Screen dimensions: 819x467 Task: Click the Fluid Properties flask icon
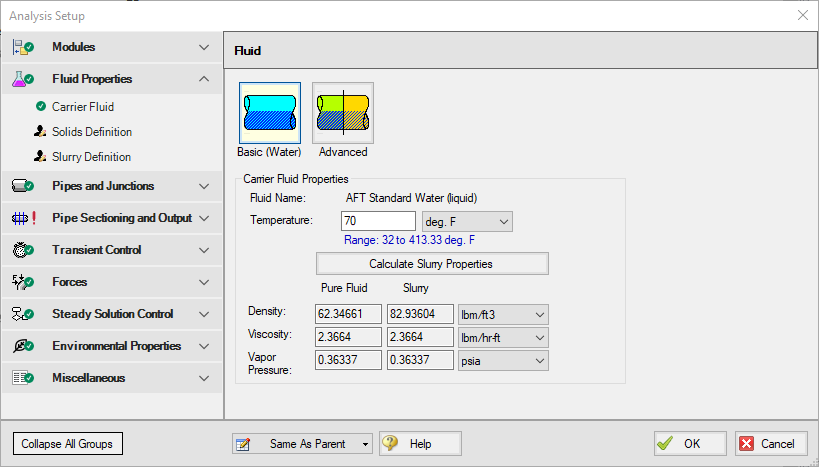tap(23, 79)
